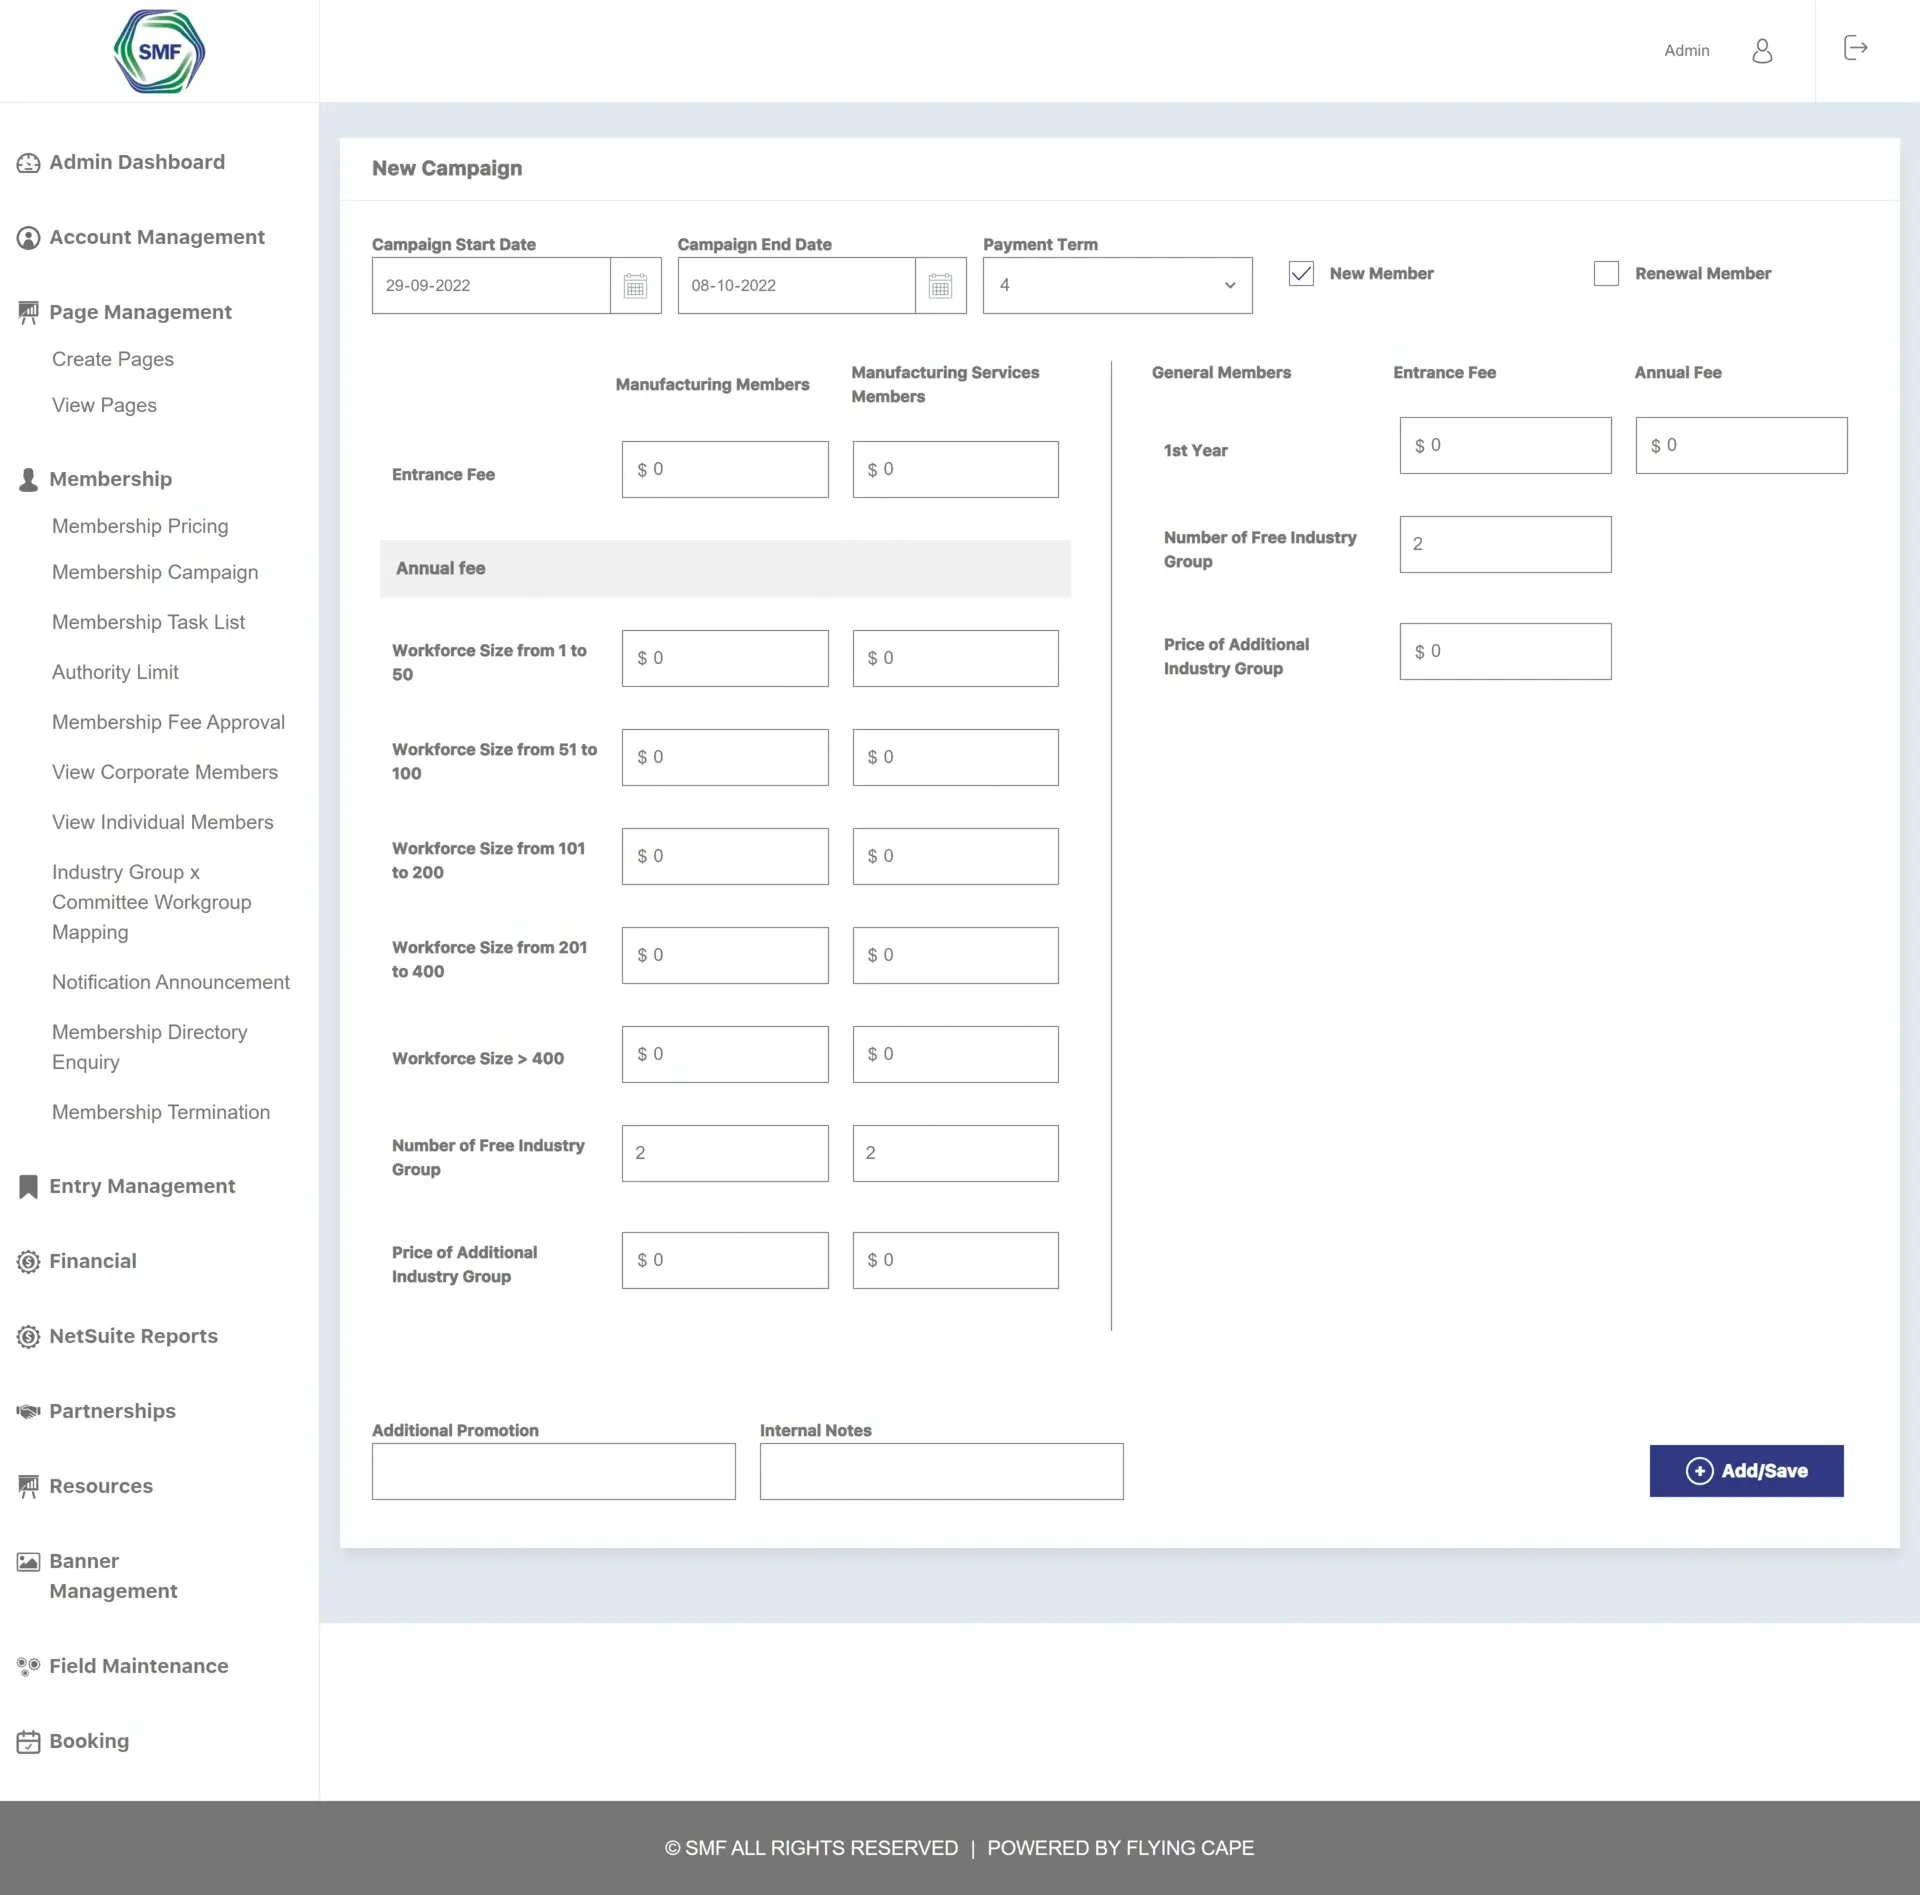Enable the Renewal Member checkbox
Image resolution: width=1920 pixels, height=1895 pixels.
tap(1605, 272)
